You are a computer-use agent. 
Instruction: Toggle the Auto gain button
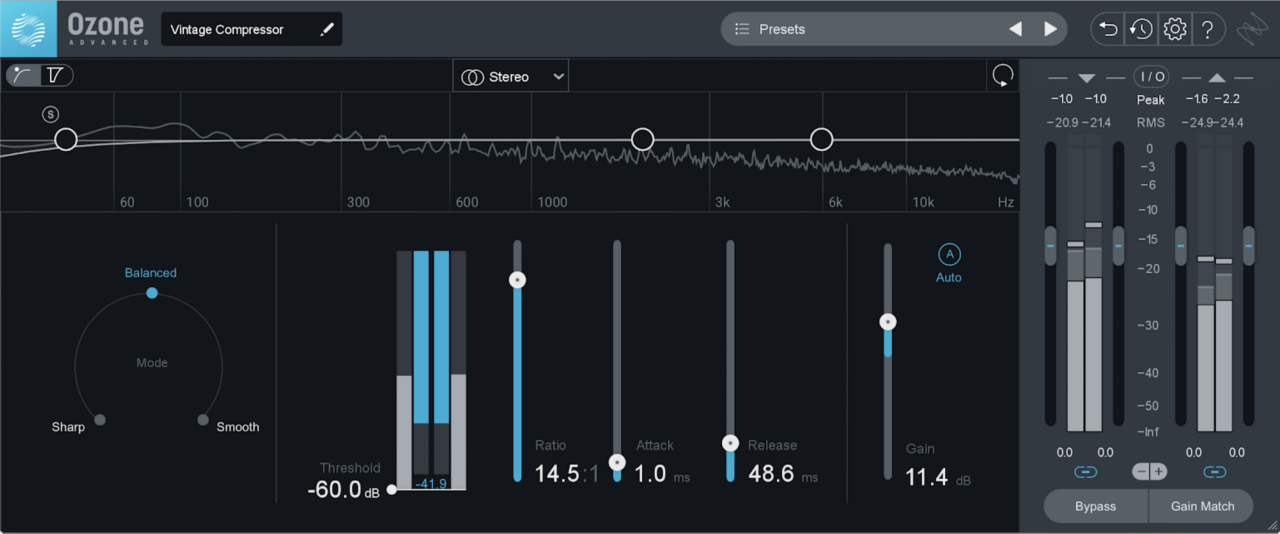pyautogui.click(x=948, y=254)
